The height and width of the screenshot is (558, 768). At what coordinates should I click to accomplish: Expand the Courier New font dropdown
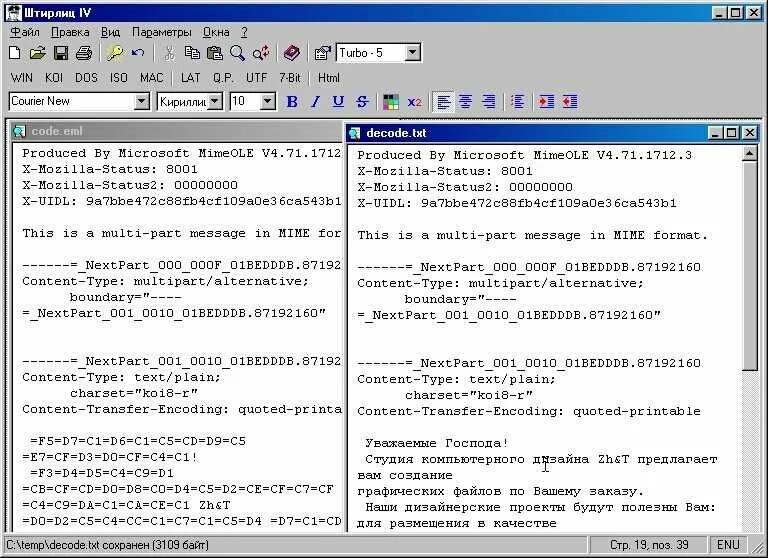pos(141,101)
